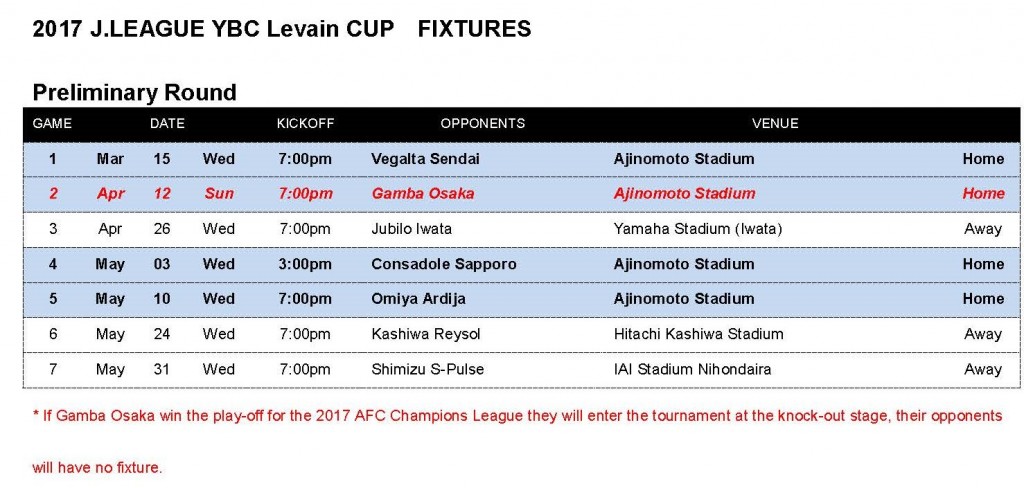Select the Consadole Sapporo opponent cell
This screenshot has height=488, width=1024.
443,264
